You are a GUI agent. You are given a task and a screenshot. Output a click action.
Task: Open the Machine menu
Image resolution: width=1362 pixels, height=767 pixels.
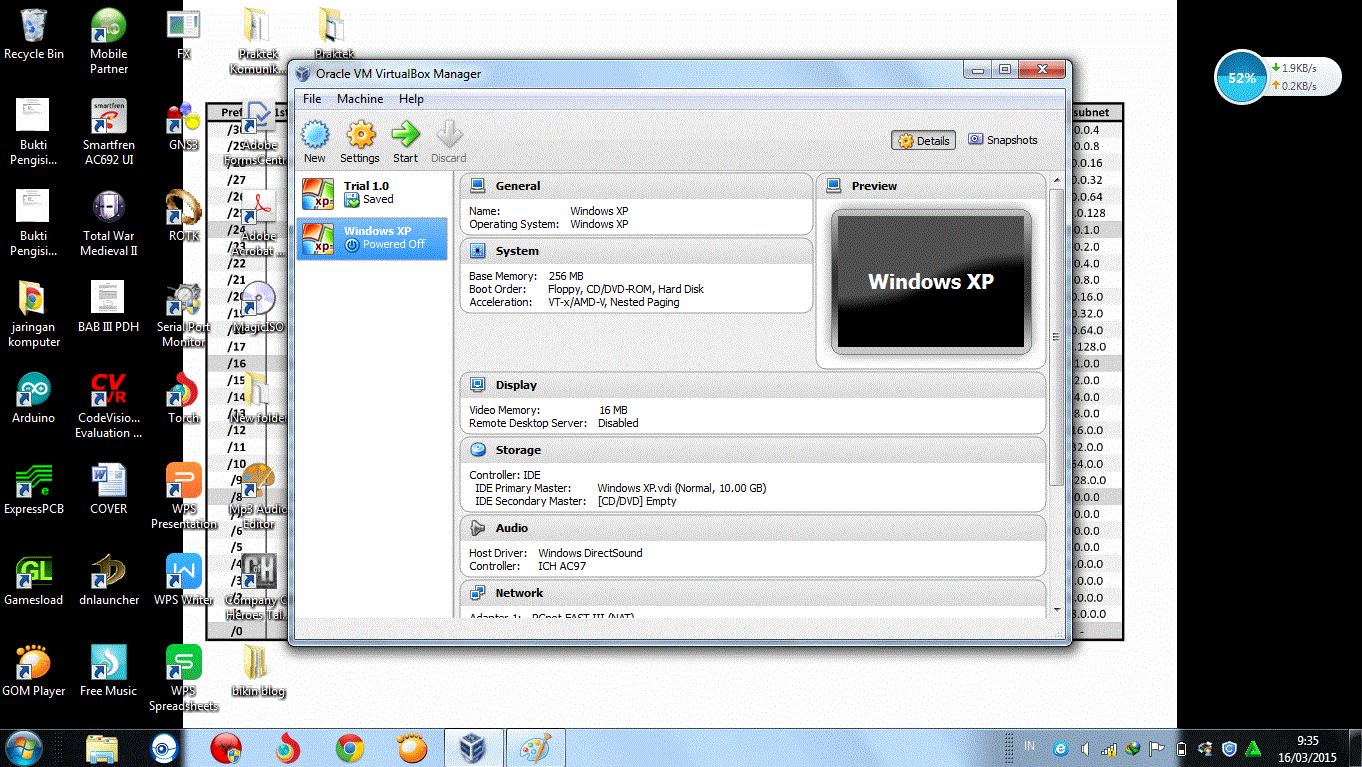(360, 99)
